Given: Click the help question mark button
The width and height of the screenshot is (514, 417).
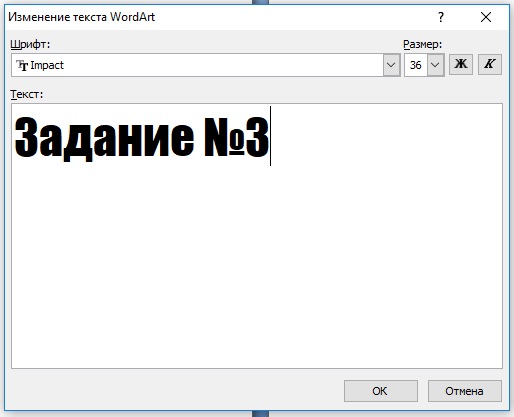Looking at the screenshot, I should click(x=441, y=17).
